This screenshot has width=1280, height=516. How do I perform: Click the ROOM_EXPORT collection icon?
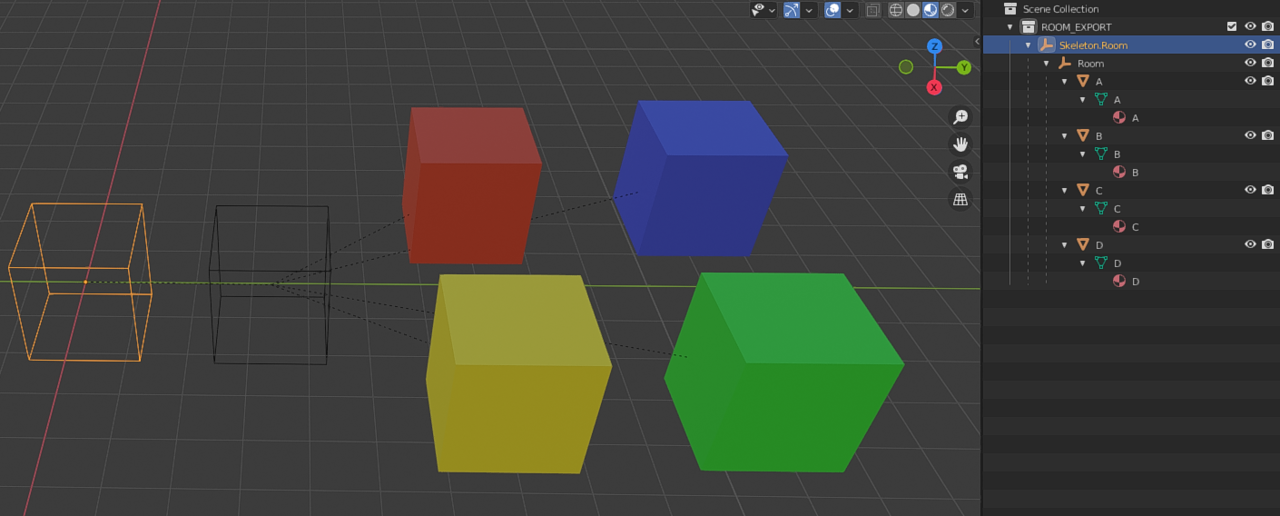[1028, 27]
